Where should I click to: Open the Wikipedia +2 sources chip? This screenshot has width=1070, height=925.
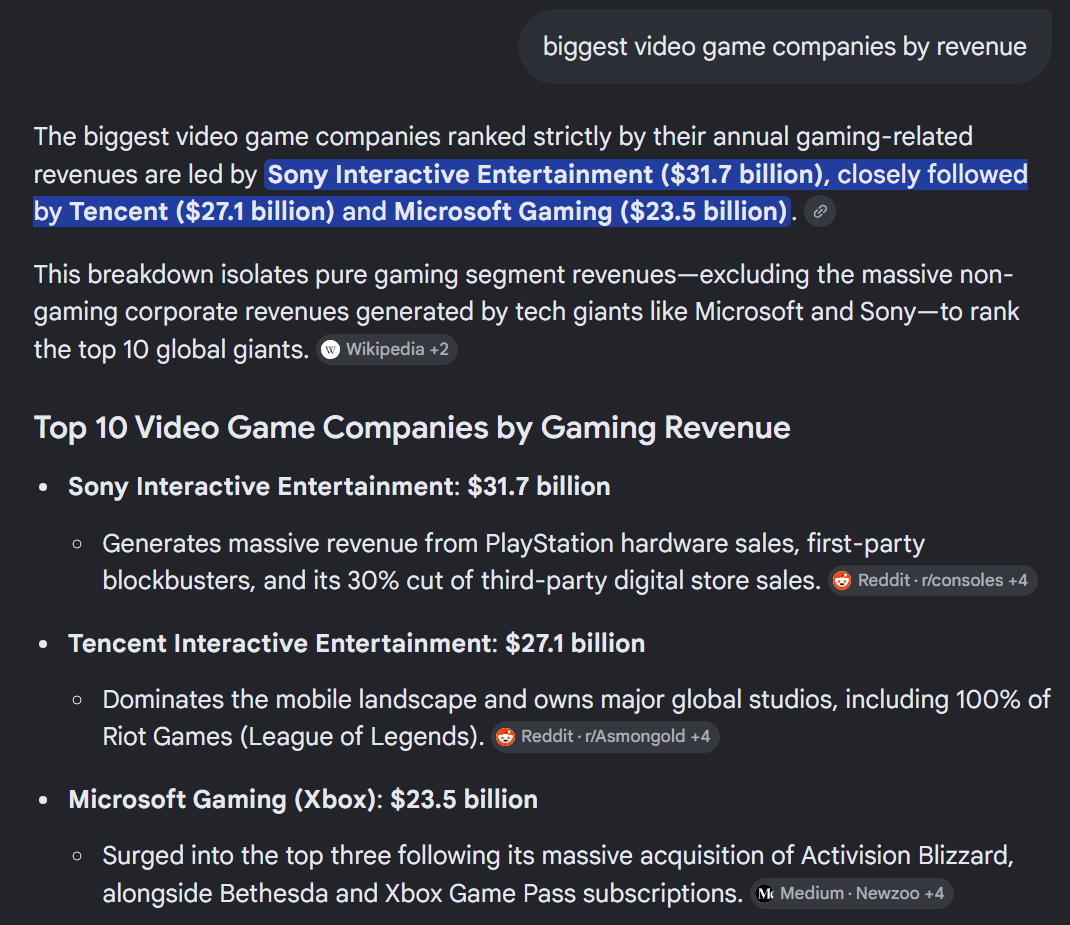387,350
